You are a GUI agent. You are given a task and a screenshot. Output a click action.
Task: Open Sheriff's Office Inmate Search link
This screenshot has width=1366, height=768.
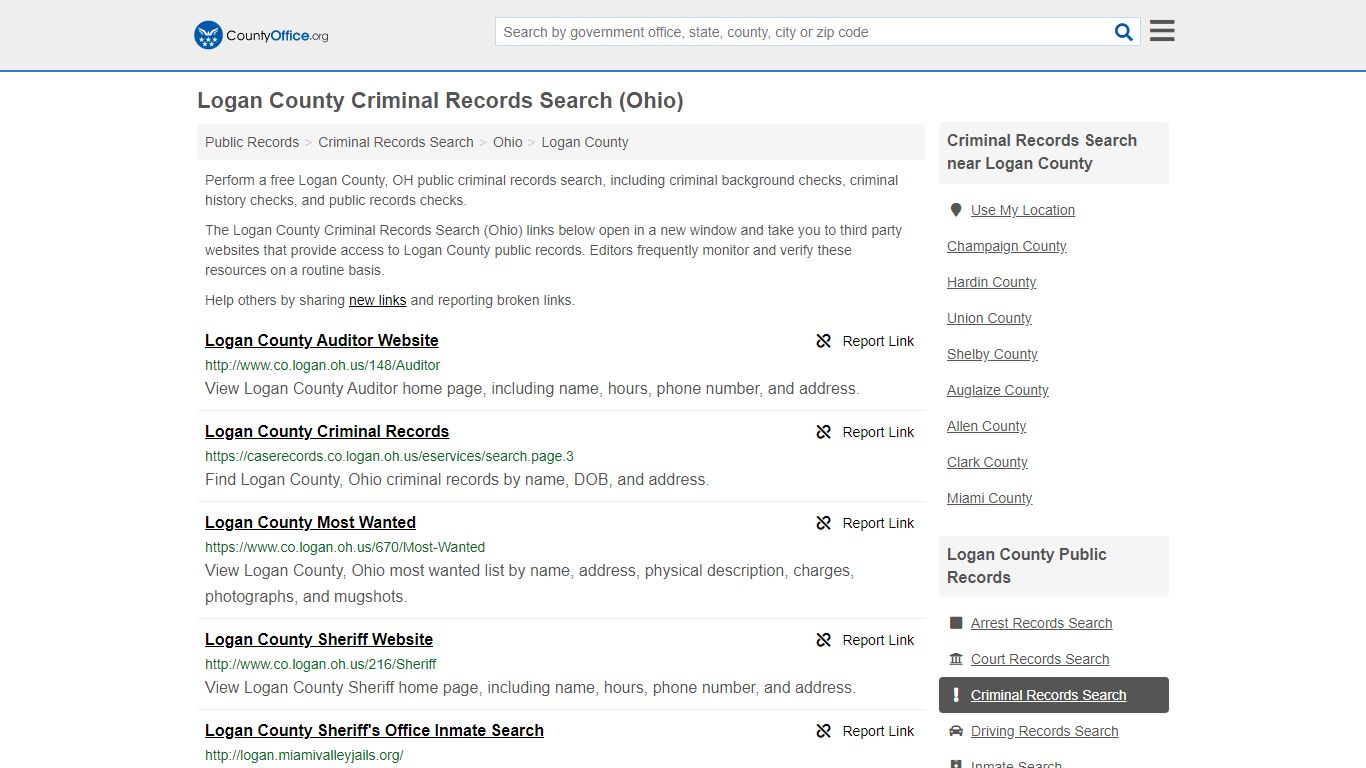(374, 730)
